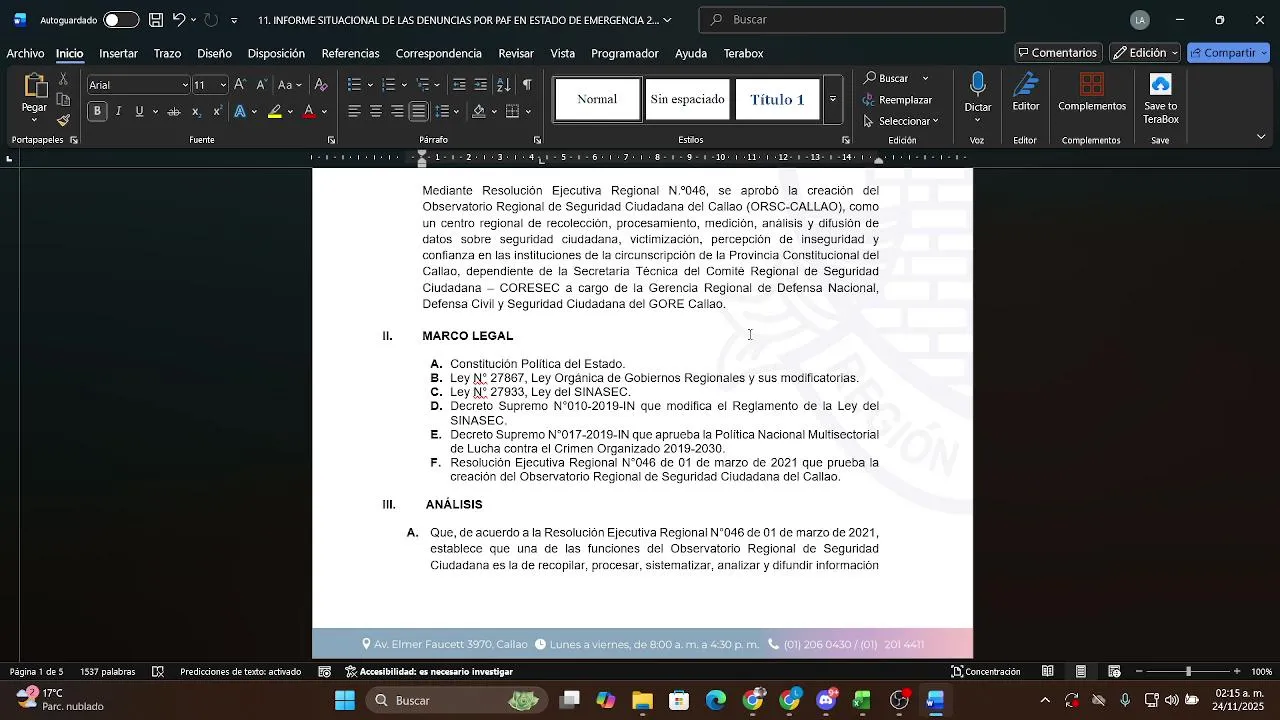1280x720 pixels.
Task: Select the justify alignment icon
Action: point(419,111)
